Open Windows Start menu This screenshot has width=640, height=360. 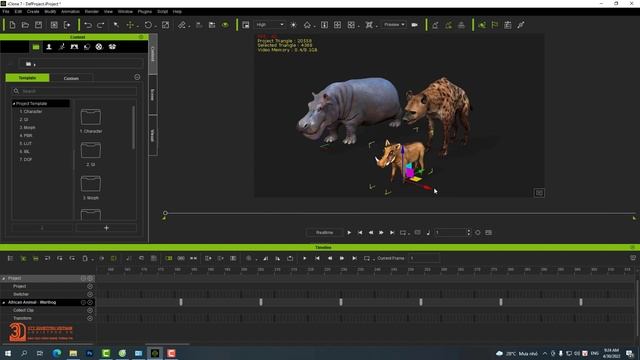pyautogui.click(x=8, y=353)
